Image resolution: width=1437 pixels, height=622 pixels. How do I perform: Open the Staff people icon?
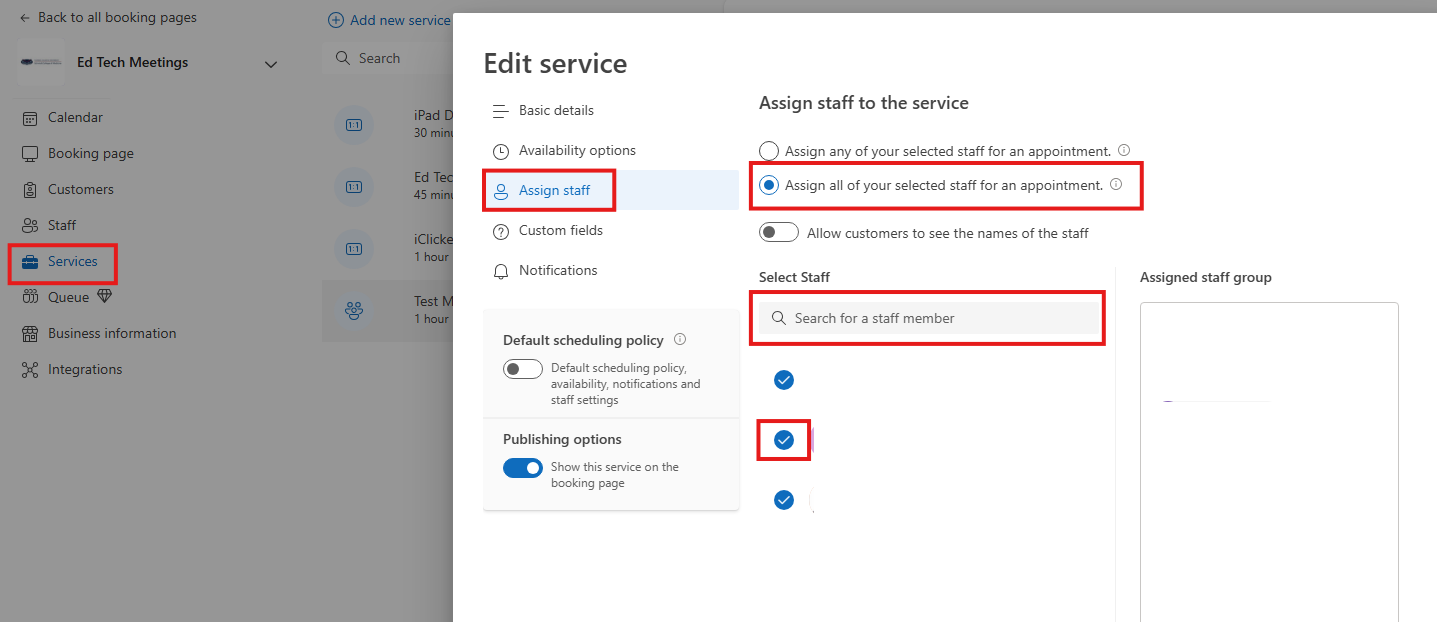tap(30, 226)
